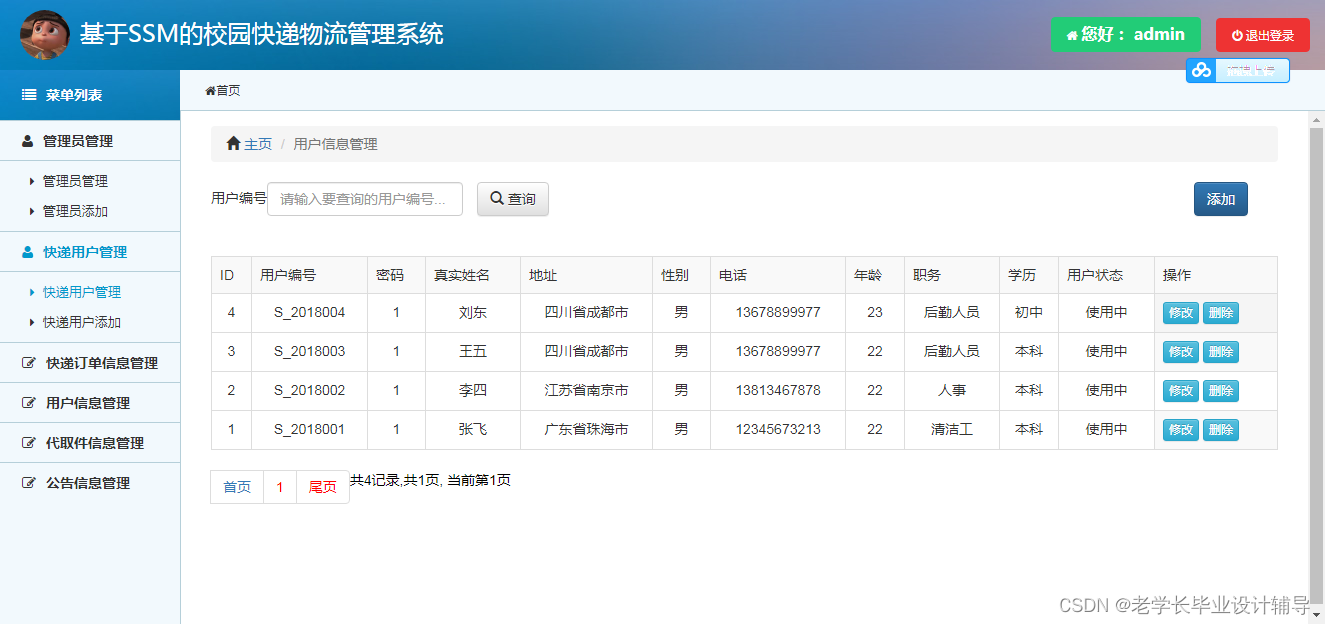
Task: Click the 退出登录 logout button
Action: coord(1262,35)
